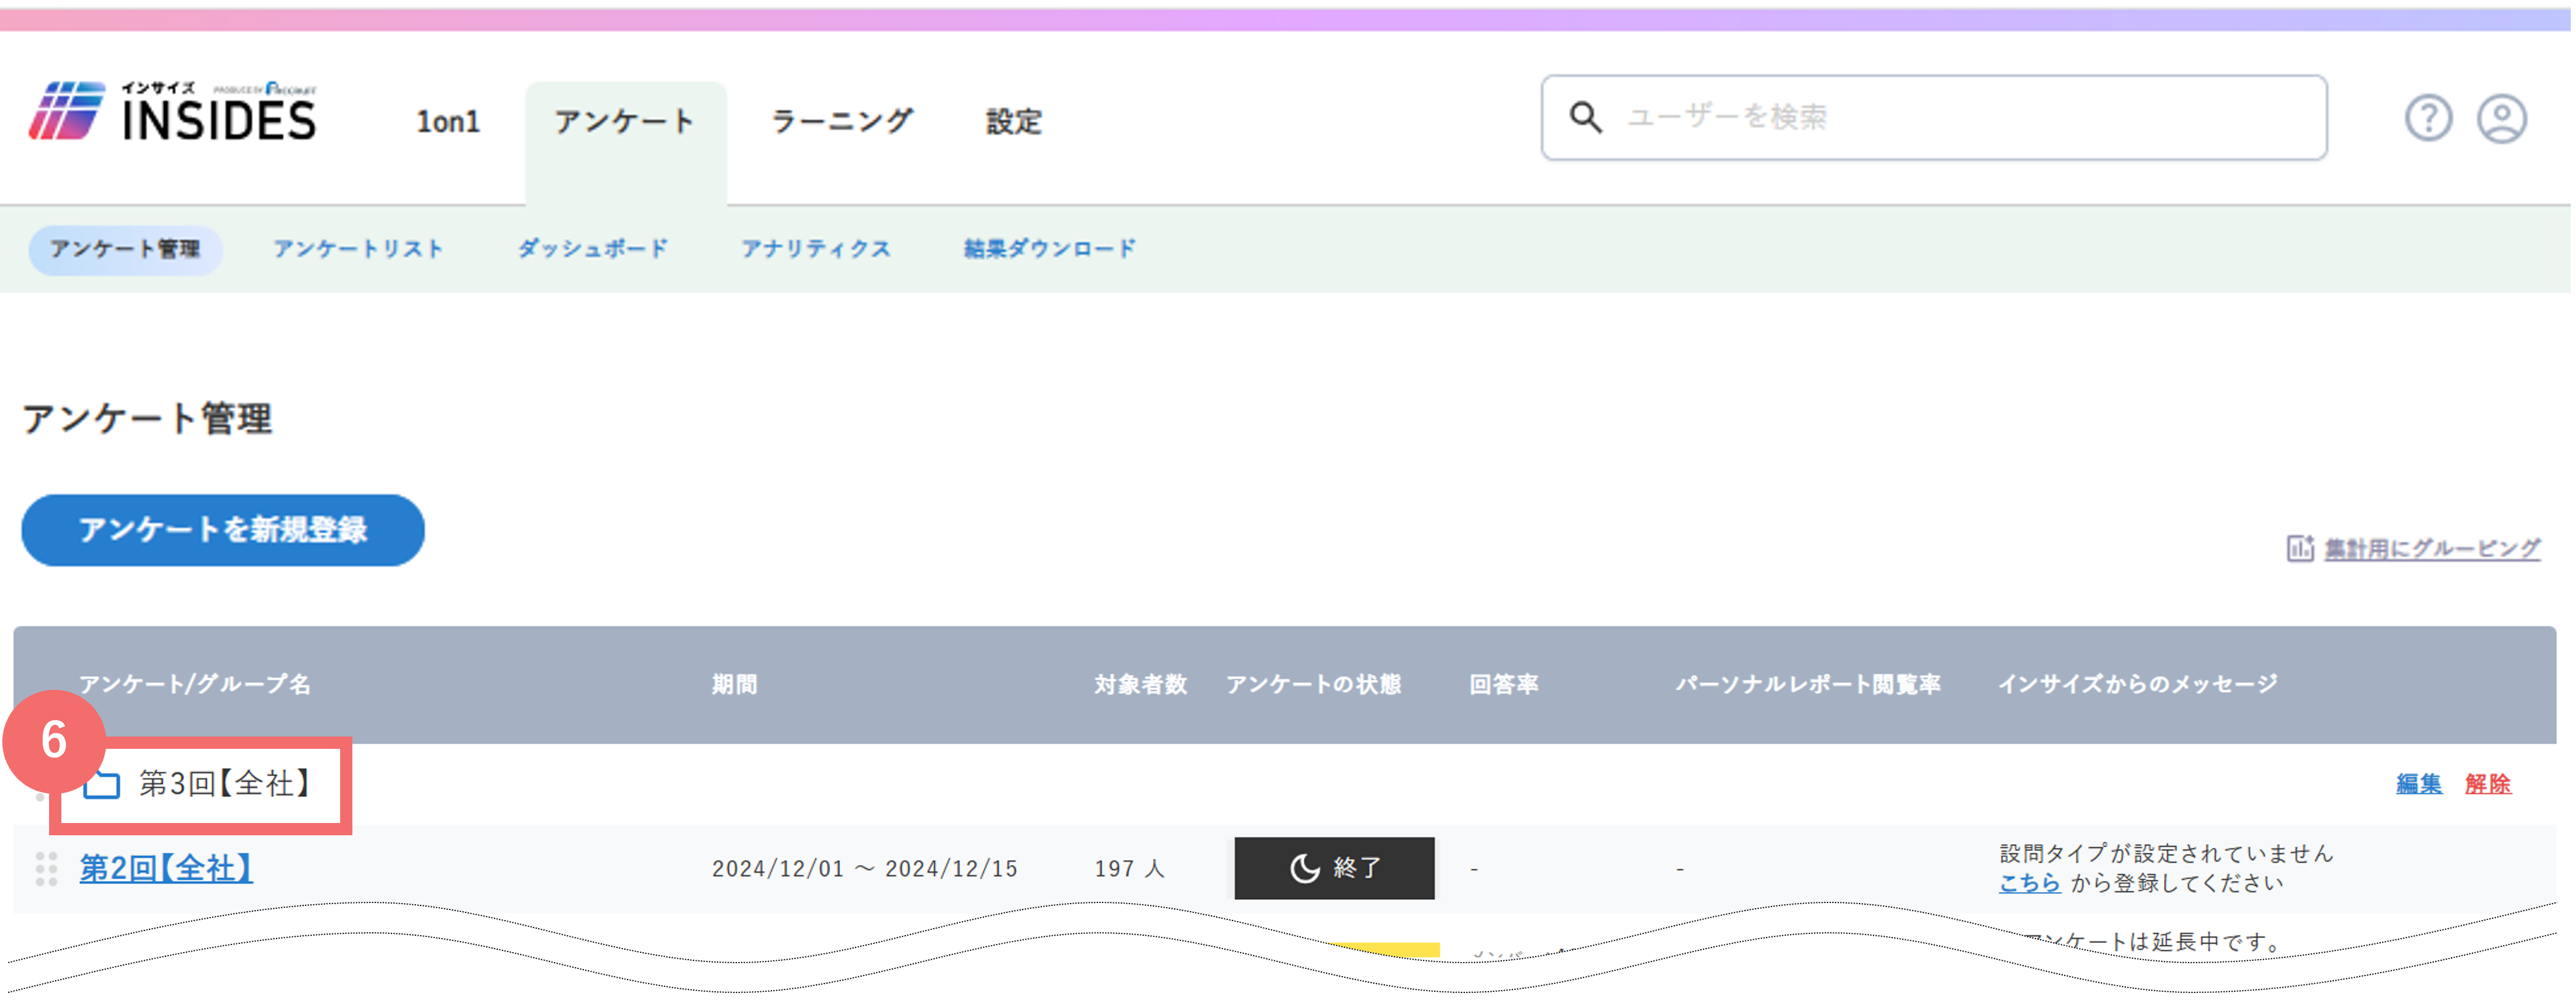Click the INSIDES logo
The height and width of the screenshot is (1007, 2576).
172,112
